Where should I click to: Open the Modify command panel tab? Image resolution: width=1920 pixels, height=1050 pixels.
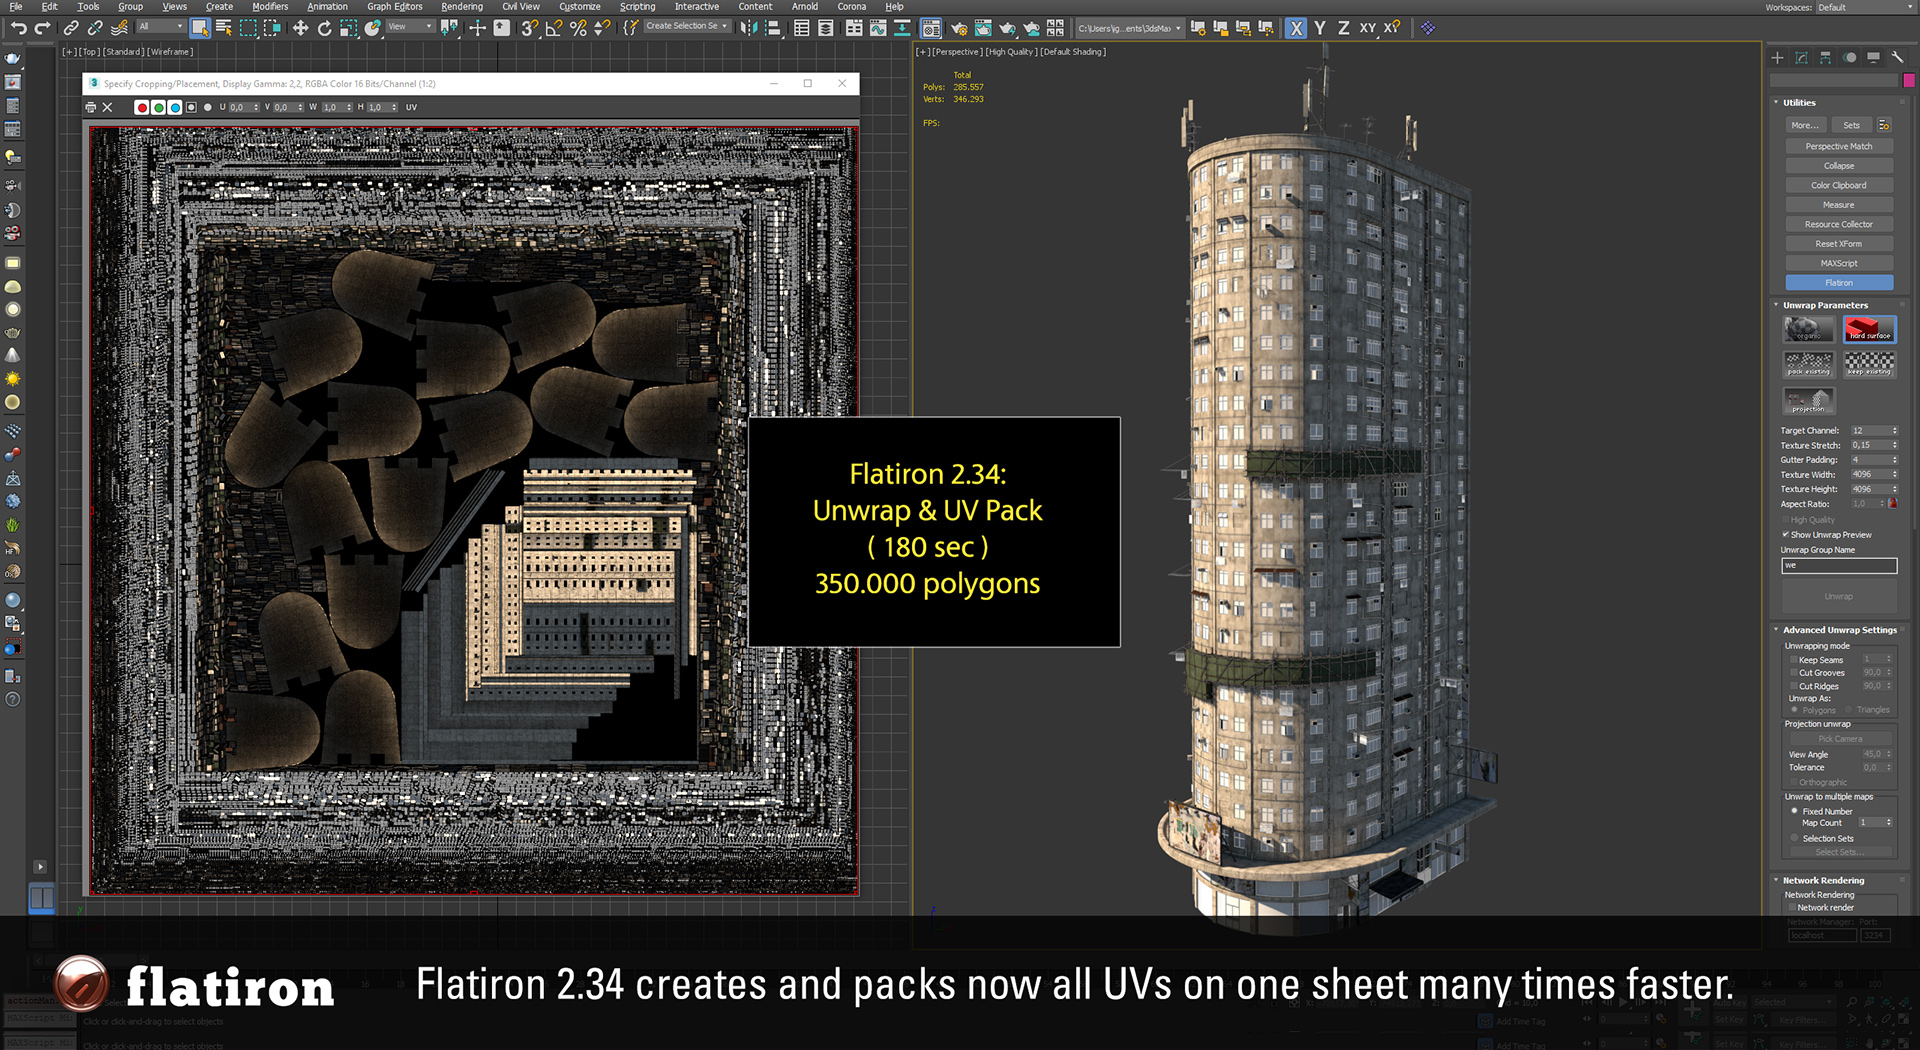tap(1802, 58)
